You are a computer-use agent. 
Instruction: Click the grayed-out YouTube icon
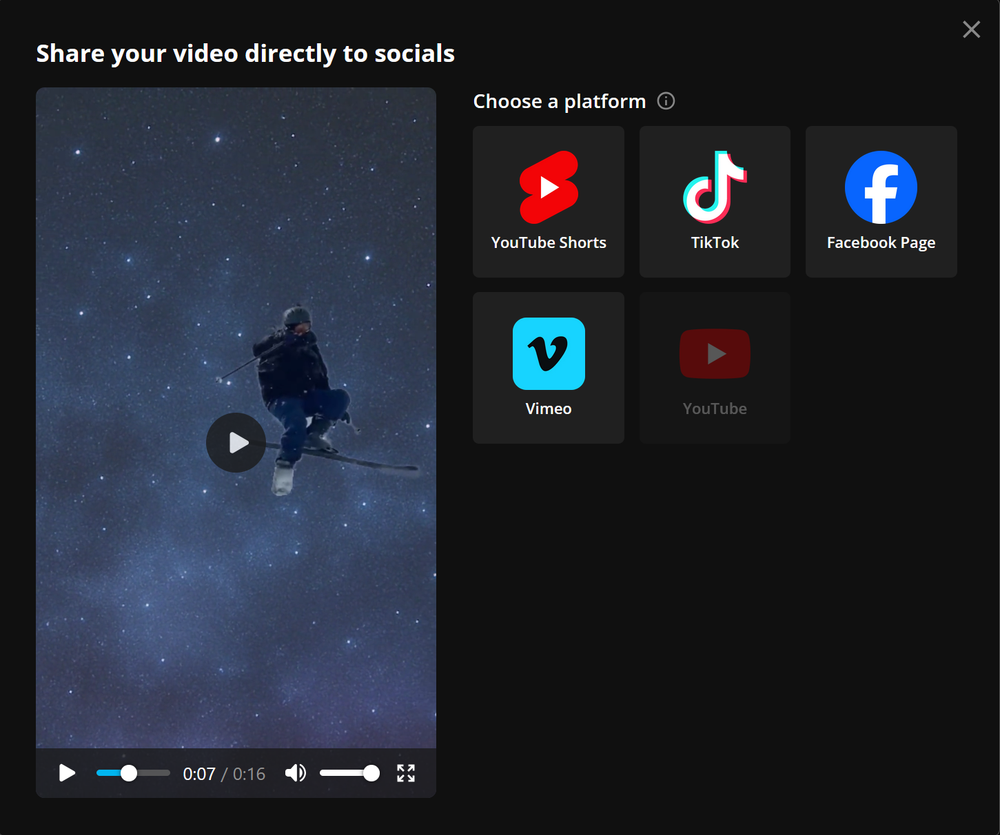tap(714, 353)
